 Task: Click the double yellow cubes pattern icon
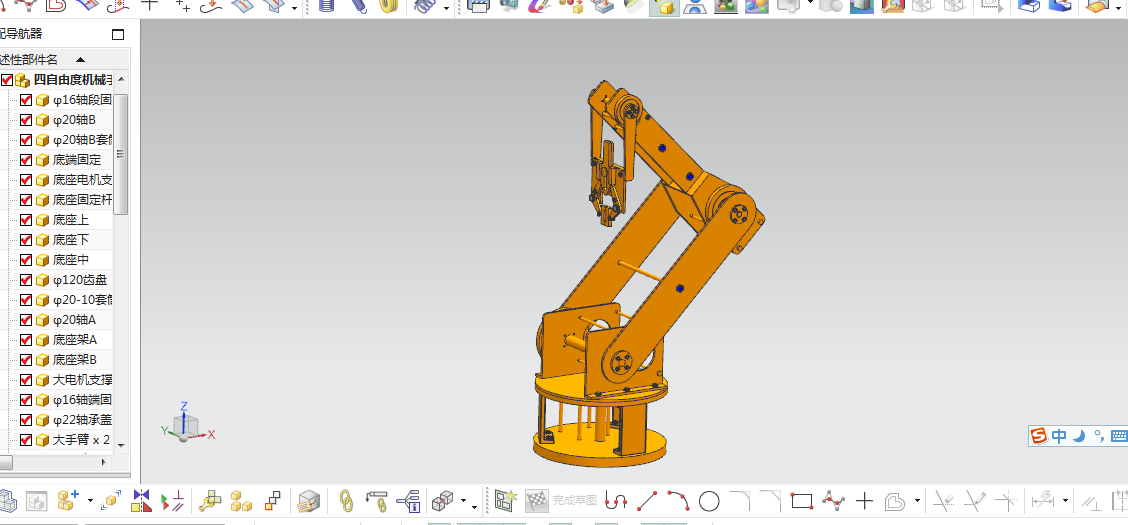241,501
